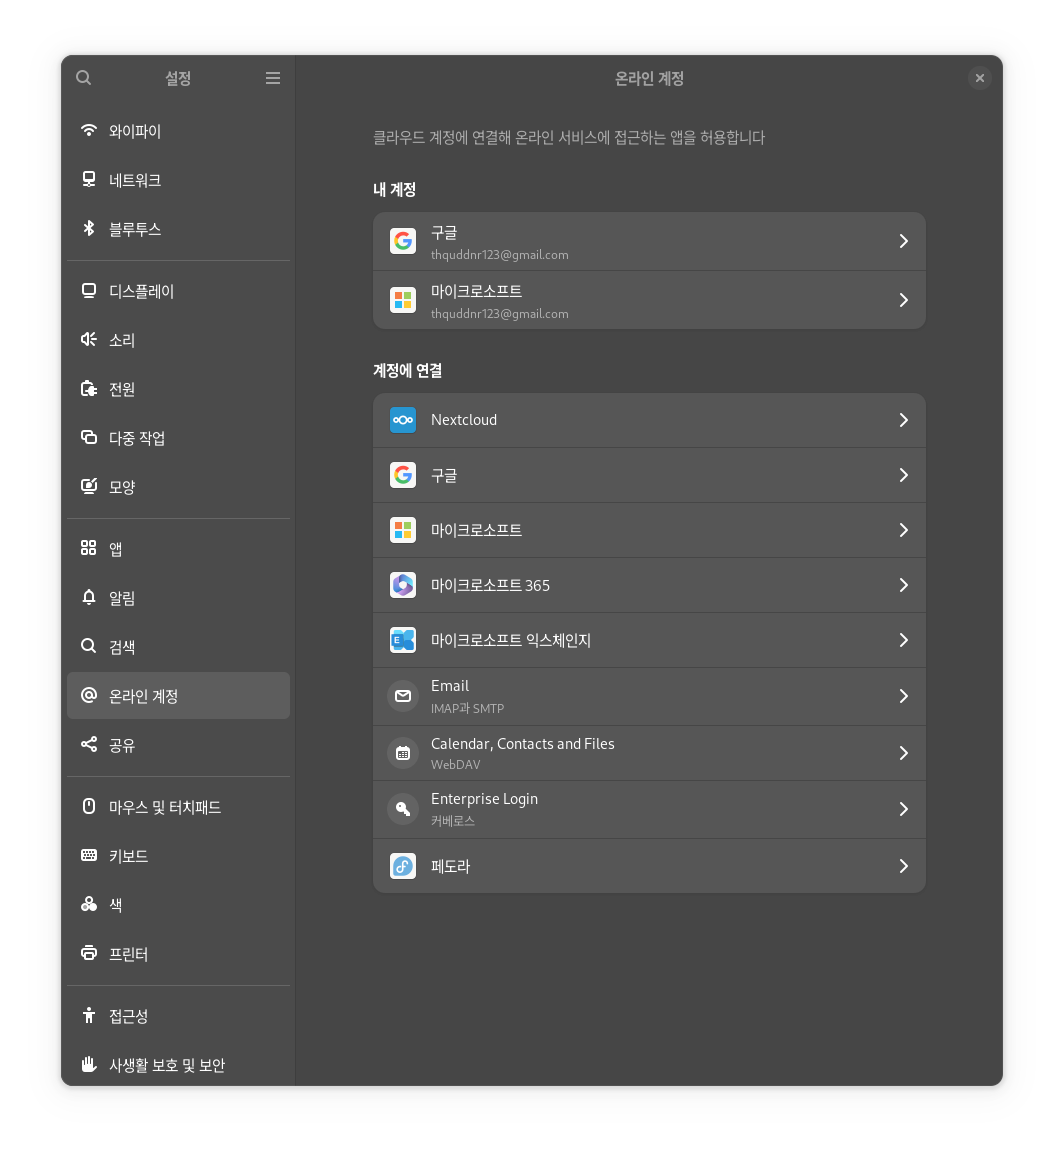Click the Fedora logo icon
This screenshot has width=1064, height=1153.
pos(403,866)
